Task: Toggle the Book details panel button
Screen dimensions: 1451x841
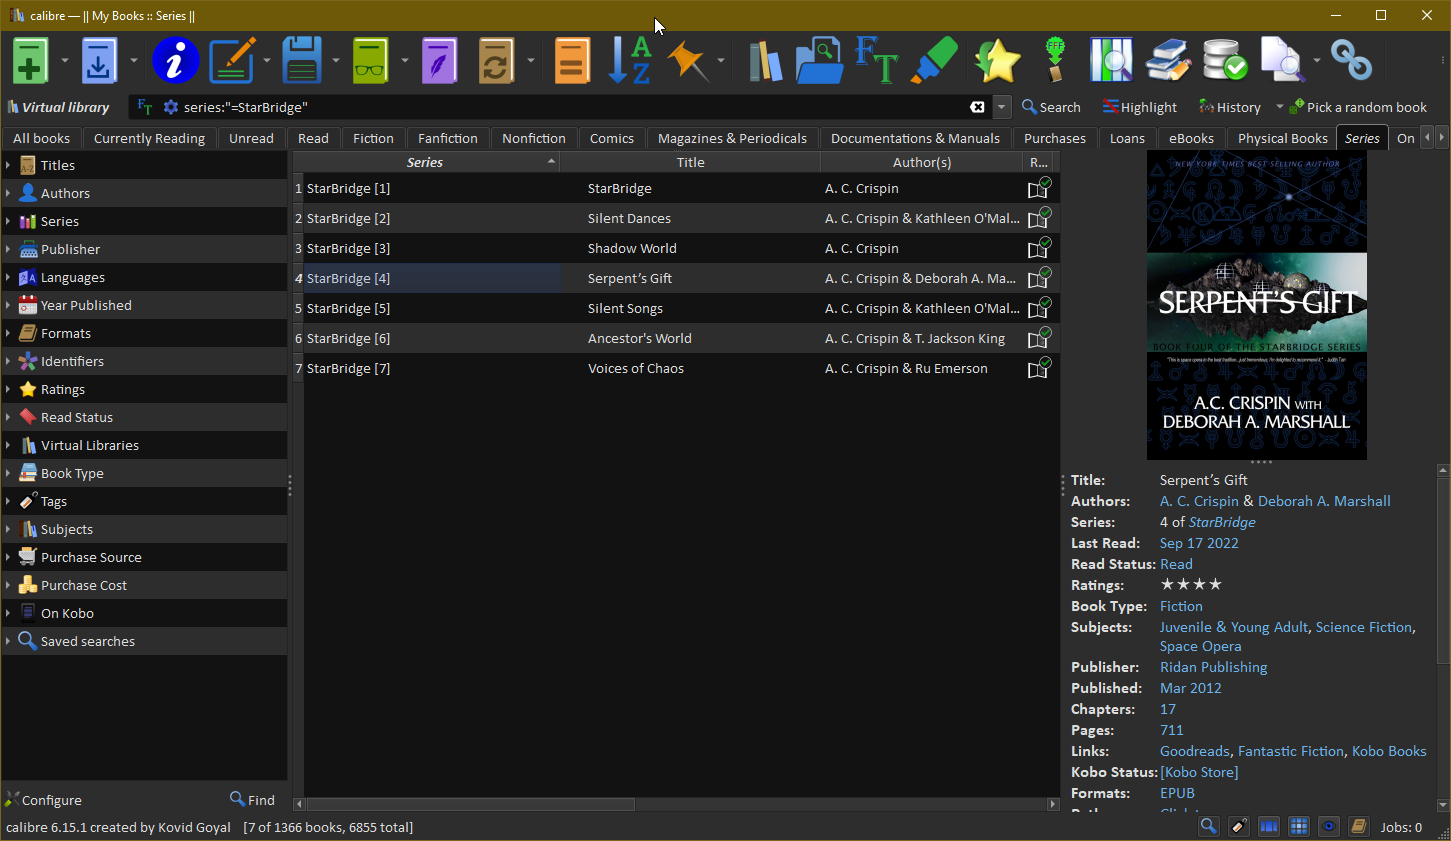Action: tap(1359, 826)
